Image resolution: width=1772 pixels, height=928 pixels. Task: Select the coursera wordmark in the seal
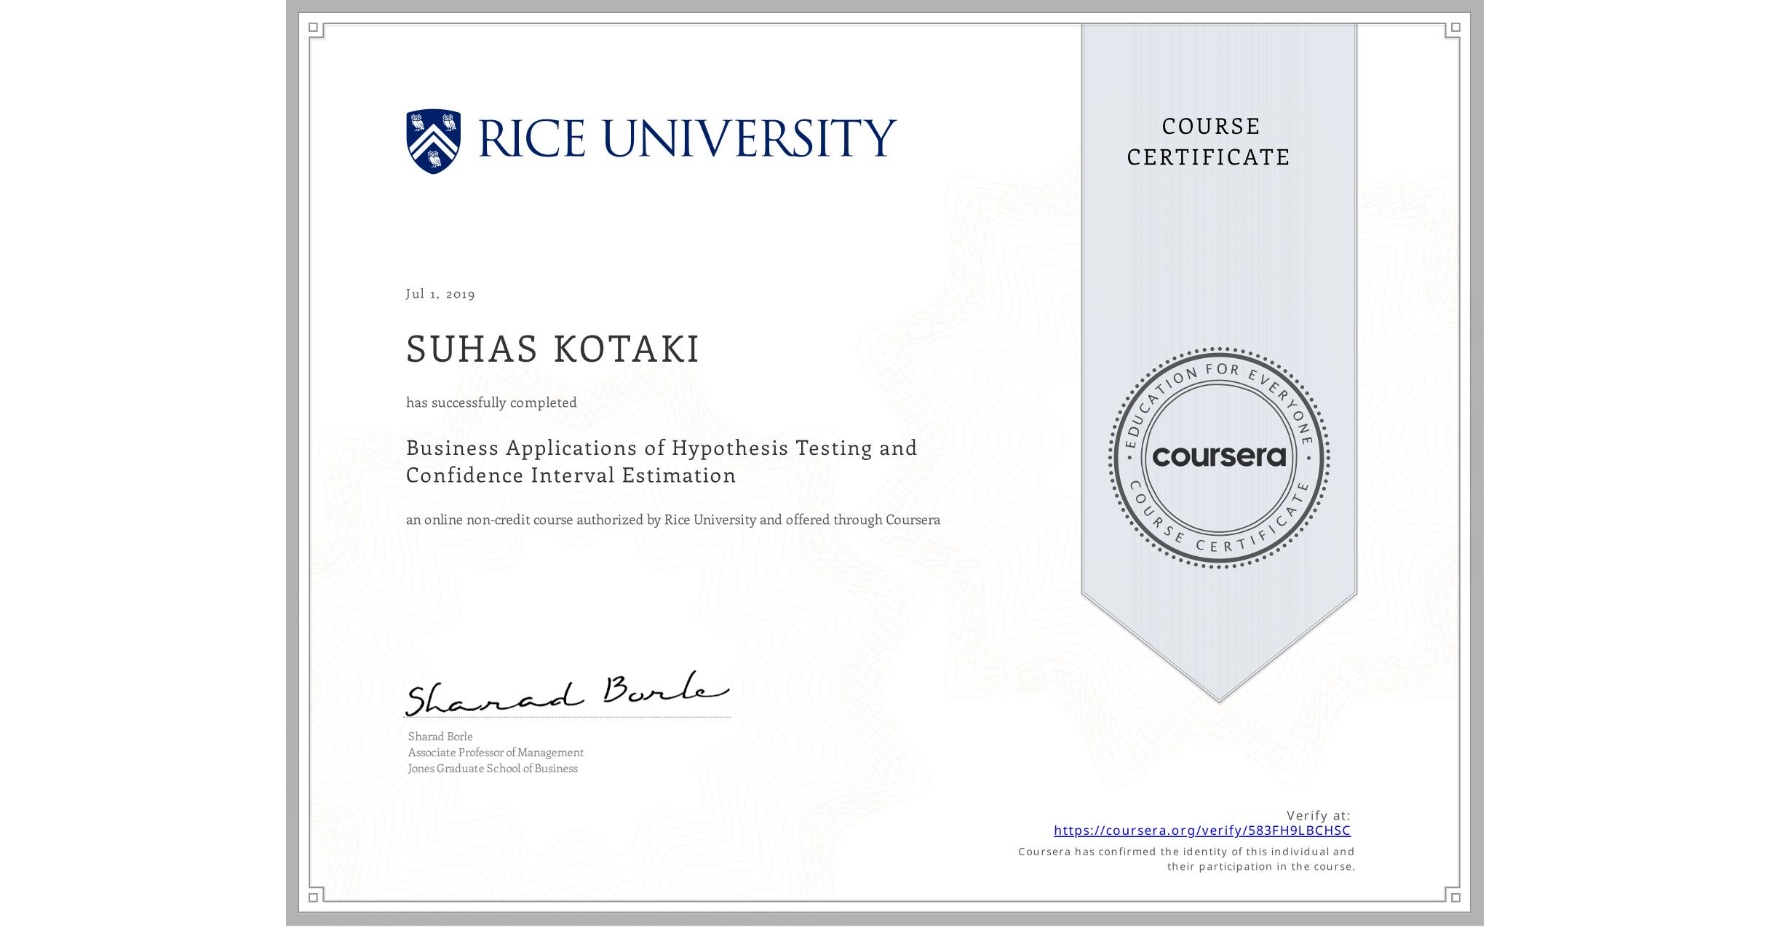(x=1219, y=457)
